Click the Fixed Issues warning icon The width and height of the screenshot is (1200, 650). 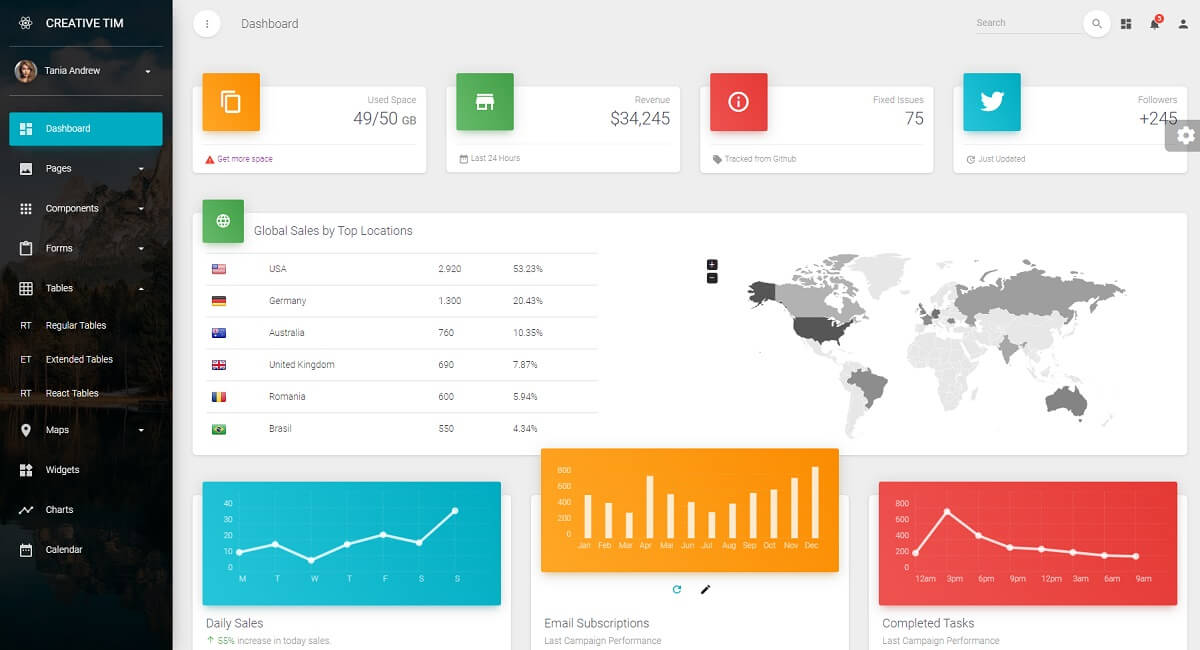click(738, 101)
